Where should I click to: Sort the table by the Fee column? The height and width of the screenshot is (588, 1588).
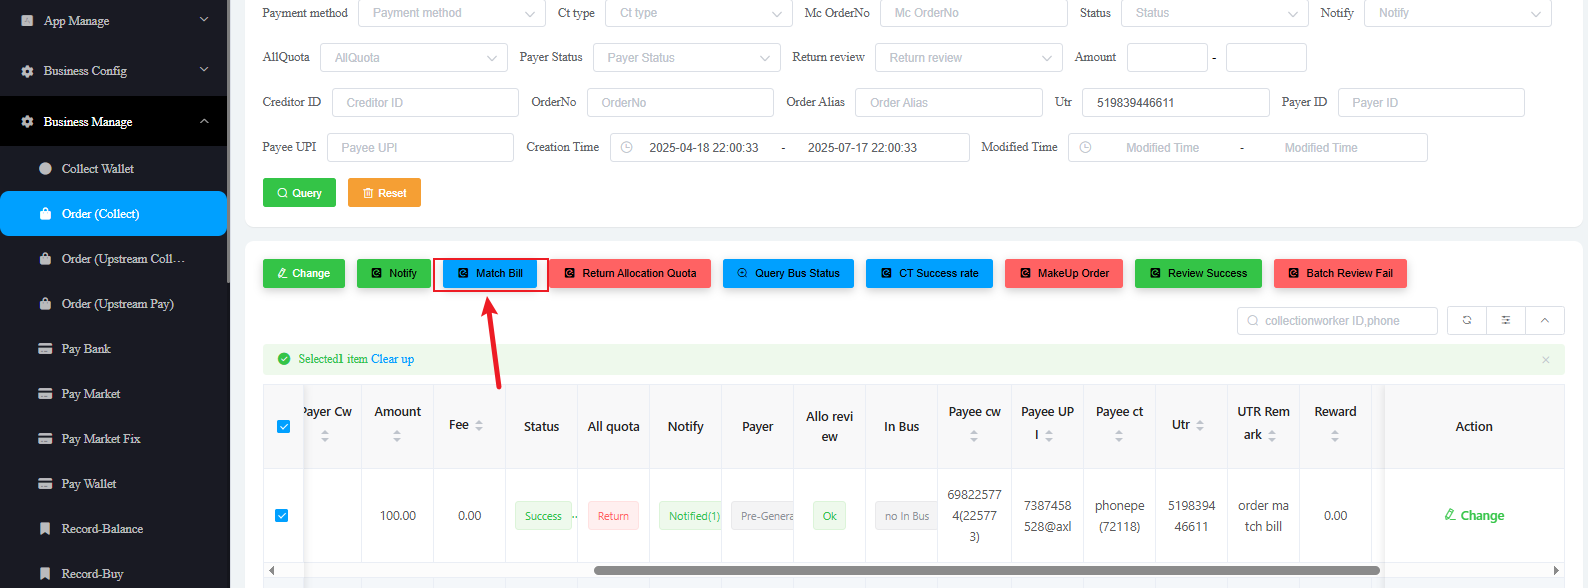[x=479, y=426]
